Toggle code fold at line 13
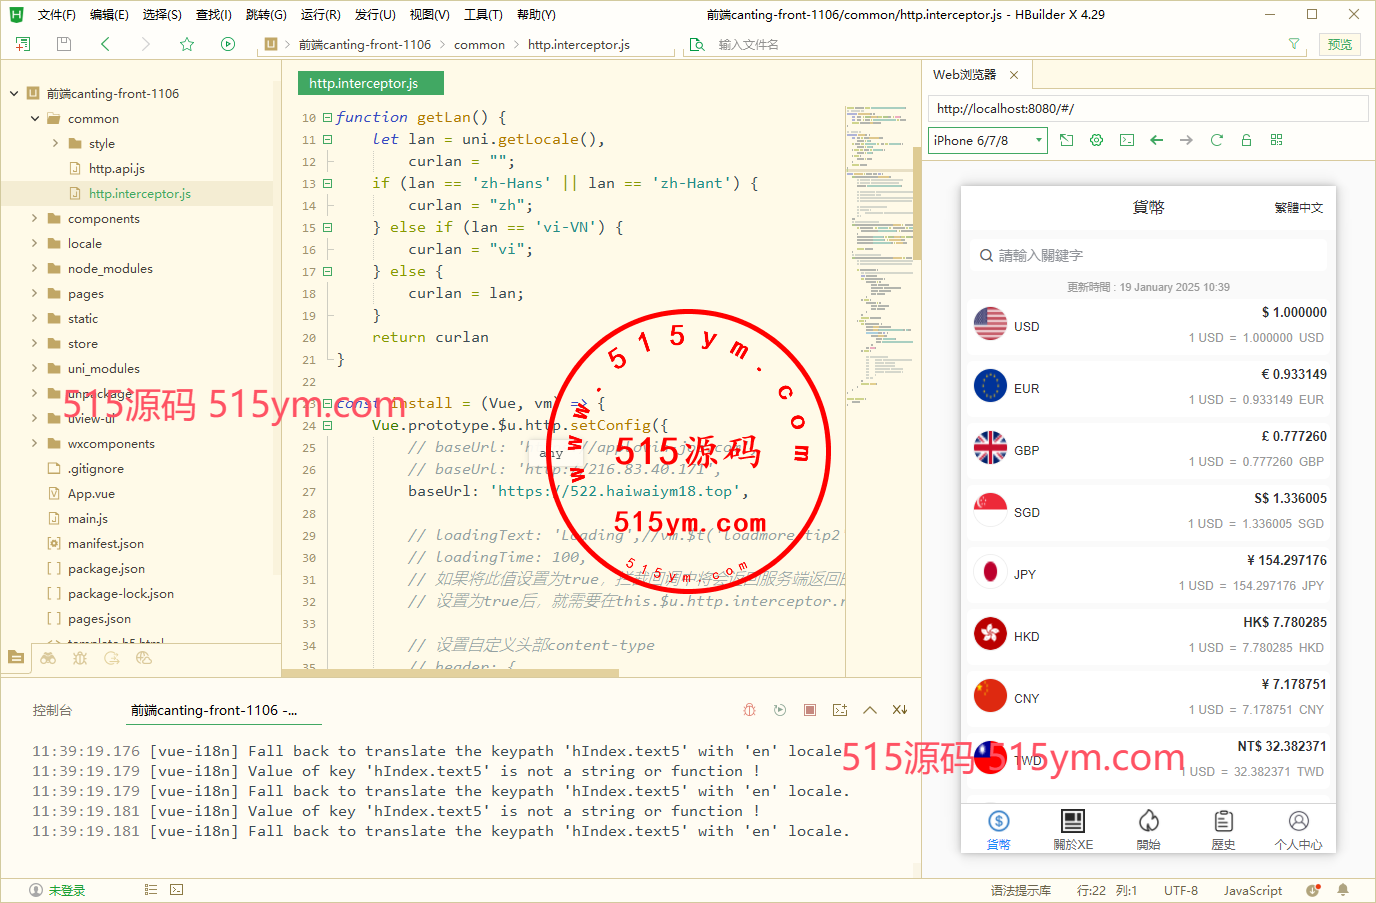The height and width of the screenshot is (903, 1376). point(327,184)
